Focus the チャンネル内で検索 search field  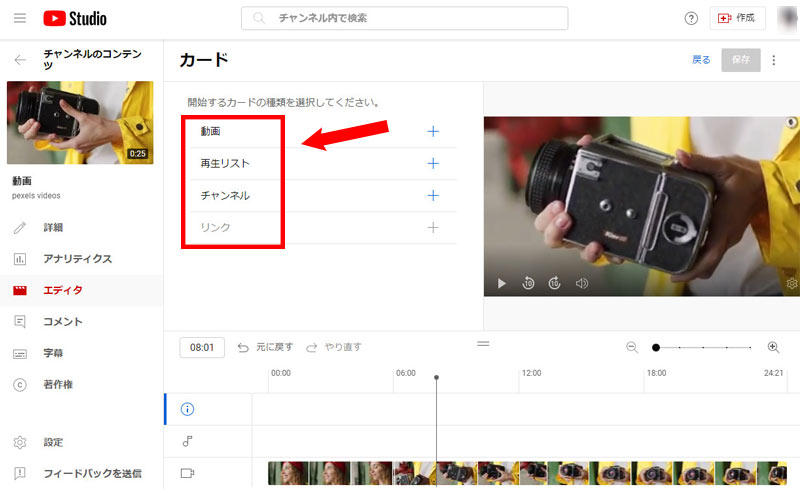[404, 18]
